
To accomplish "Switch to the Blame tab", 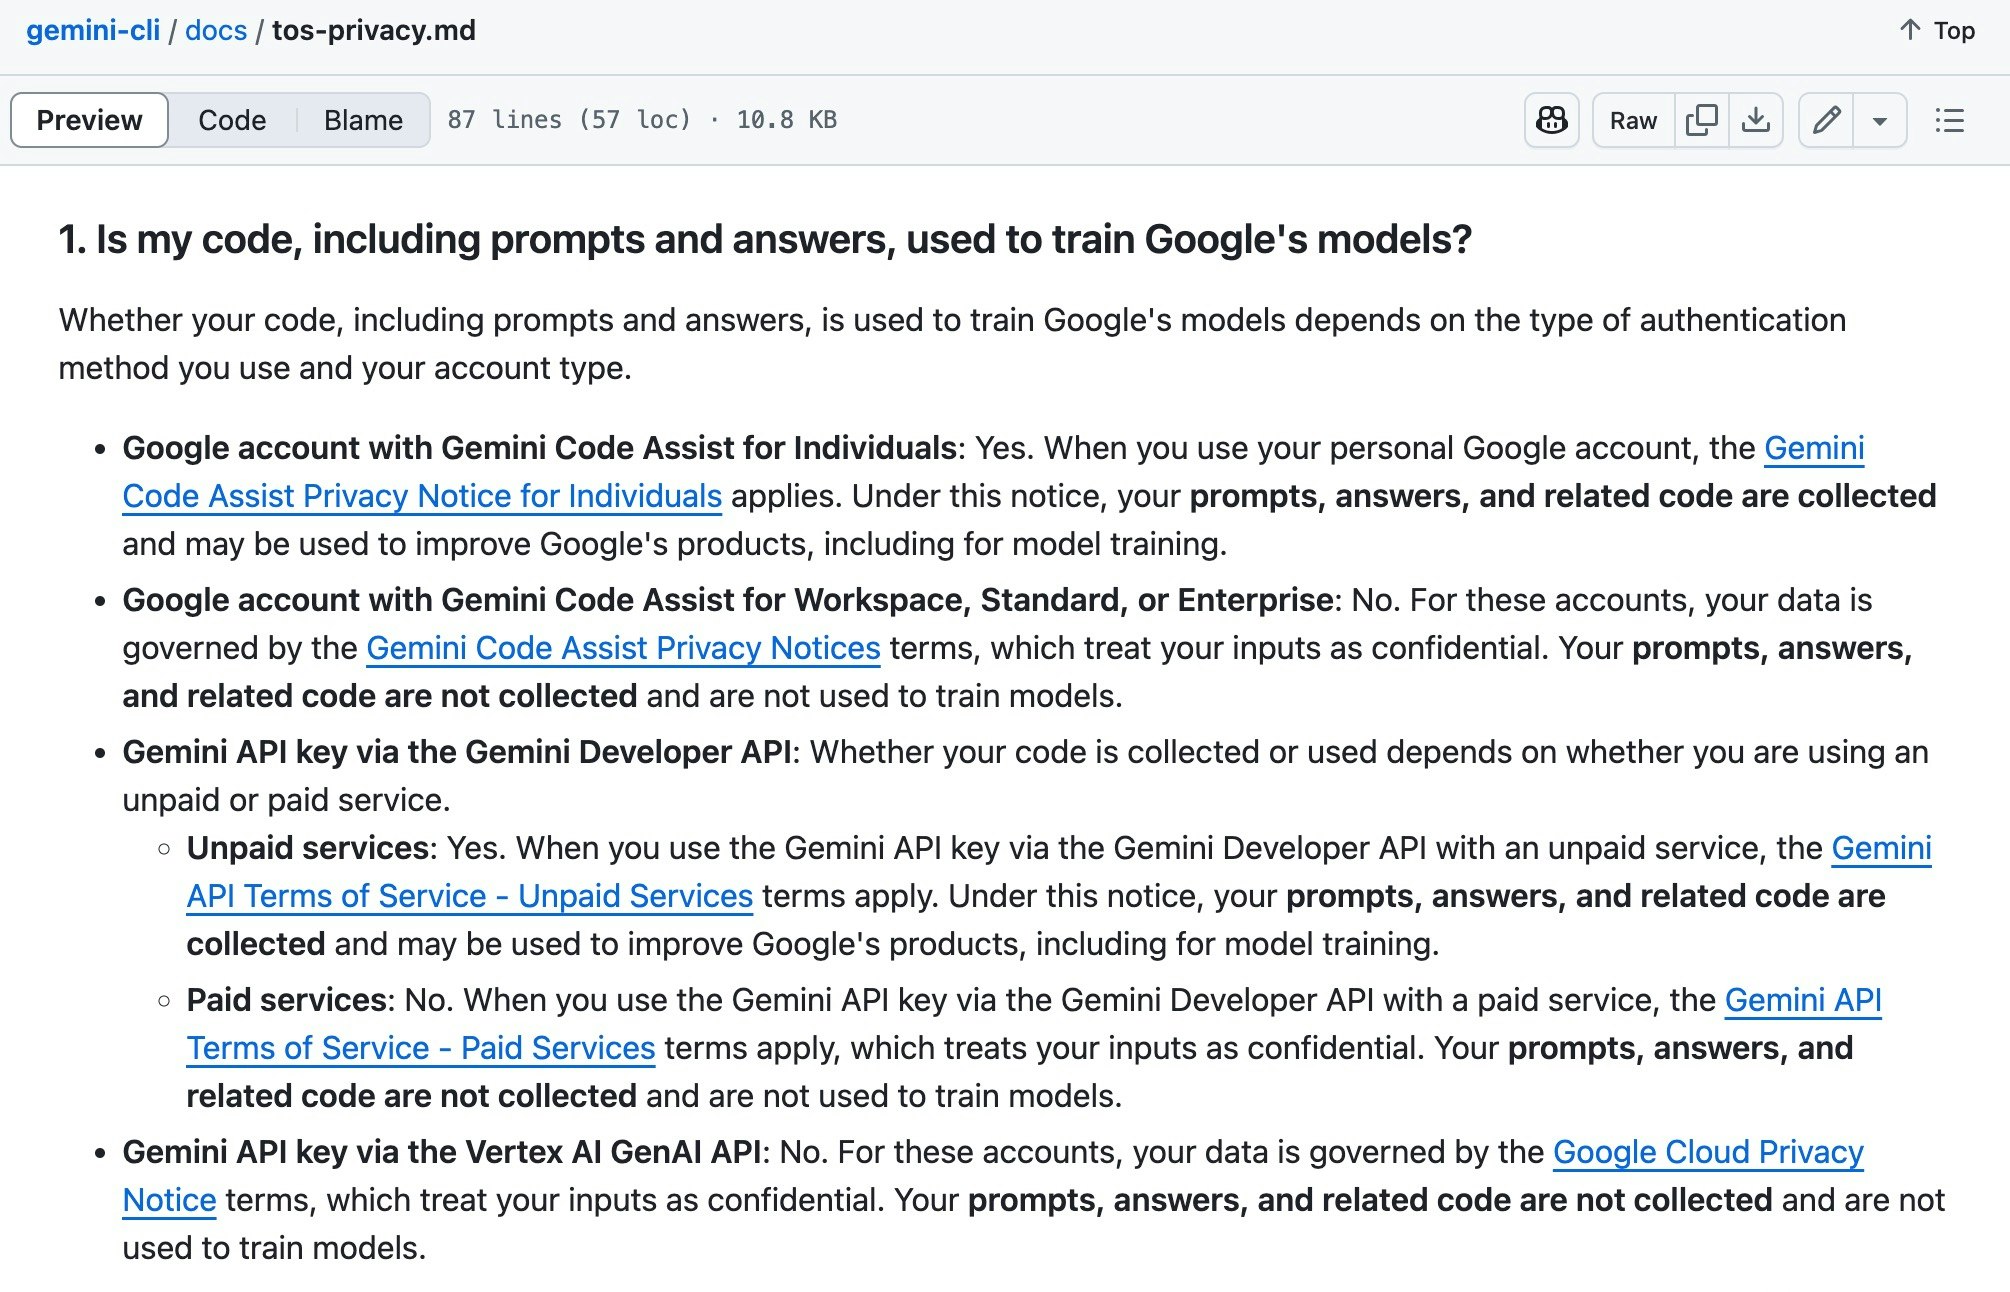I will coord(363,120).
